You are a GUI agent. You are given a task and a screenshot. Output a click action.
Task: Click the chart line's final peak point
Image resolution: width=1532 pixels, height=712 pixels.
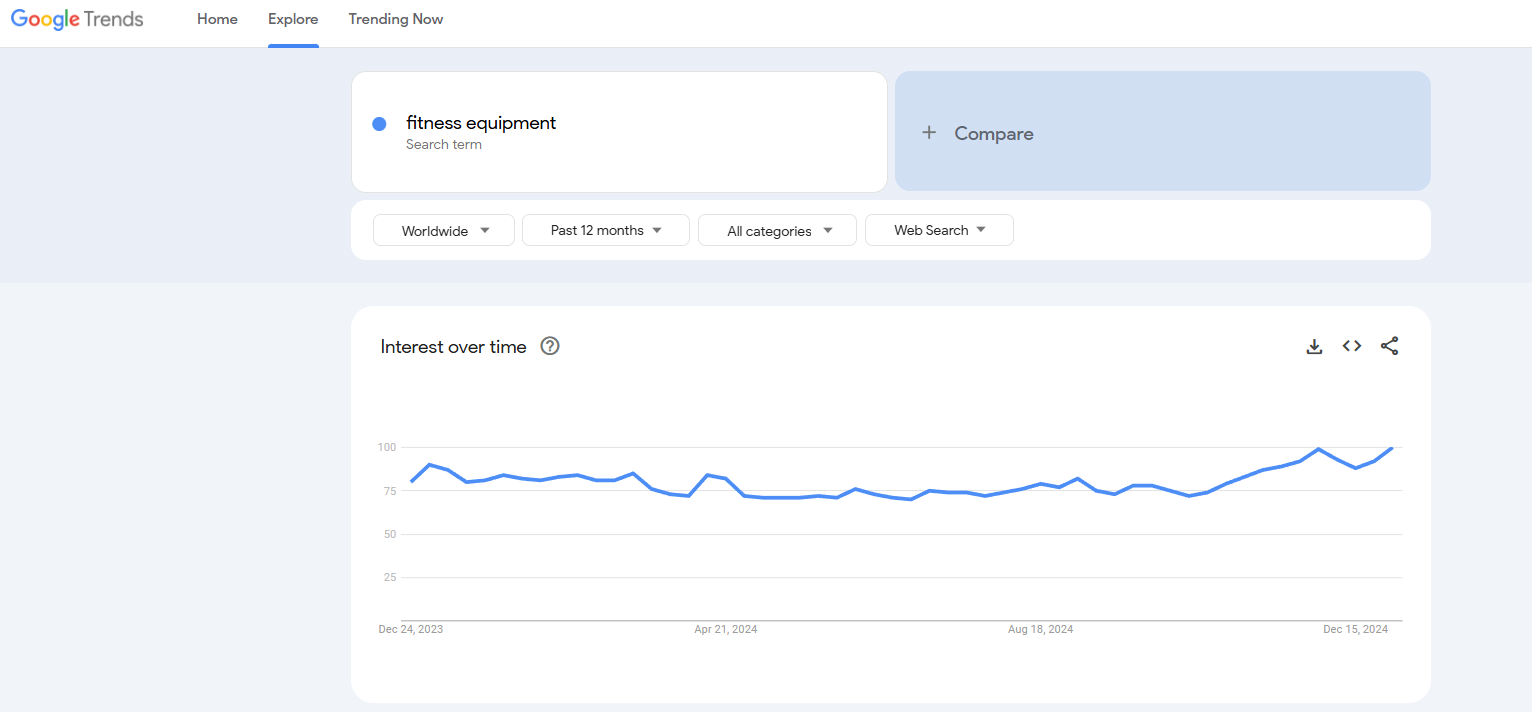(1392, 448)
